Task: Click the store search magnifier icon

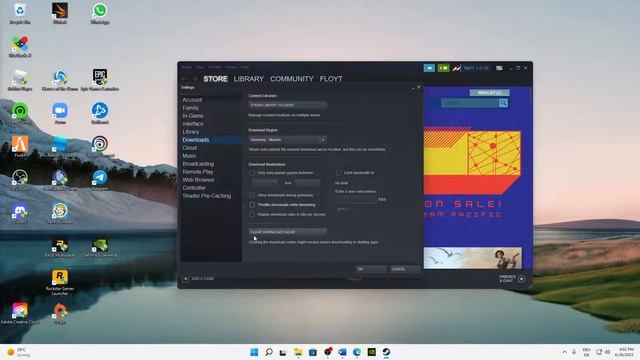Action: tap(503, 103)
